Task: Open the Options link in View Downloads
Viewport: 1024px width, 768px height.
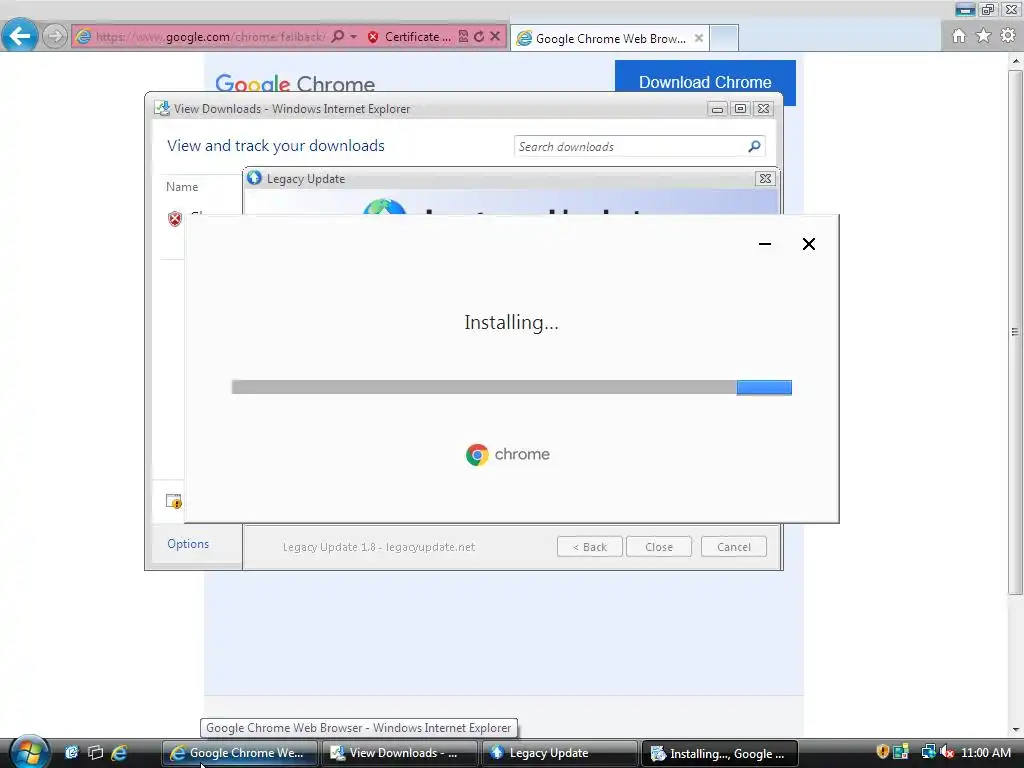Action: tap(188, 544)
